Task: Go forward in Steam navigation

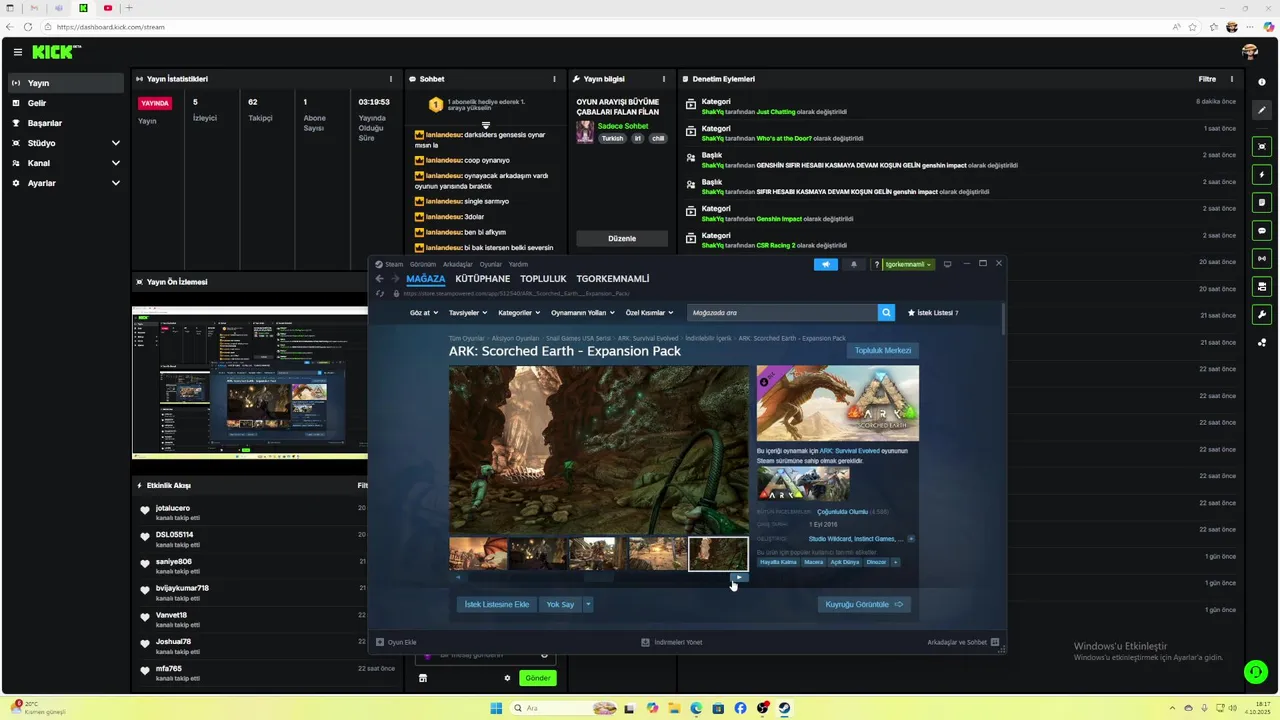Action: (395, 279)
